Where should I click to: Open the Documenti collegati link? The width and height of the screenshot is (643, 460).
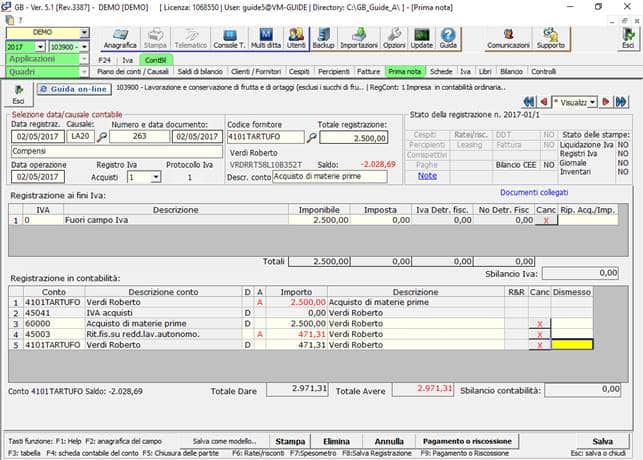pos(534,192)
